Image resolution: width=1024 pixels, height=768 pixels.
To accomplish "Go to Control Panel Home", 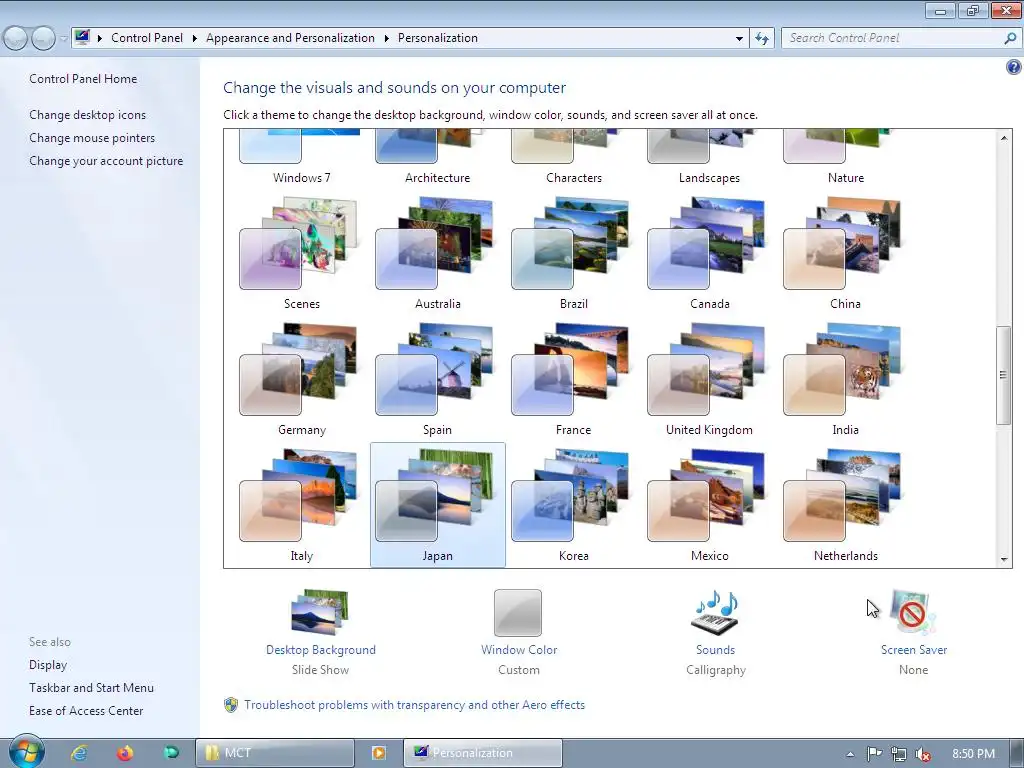I will click(x=83, y=79).
